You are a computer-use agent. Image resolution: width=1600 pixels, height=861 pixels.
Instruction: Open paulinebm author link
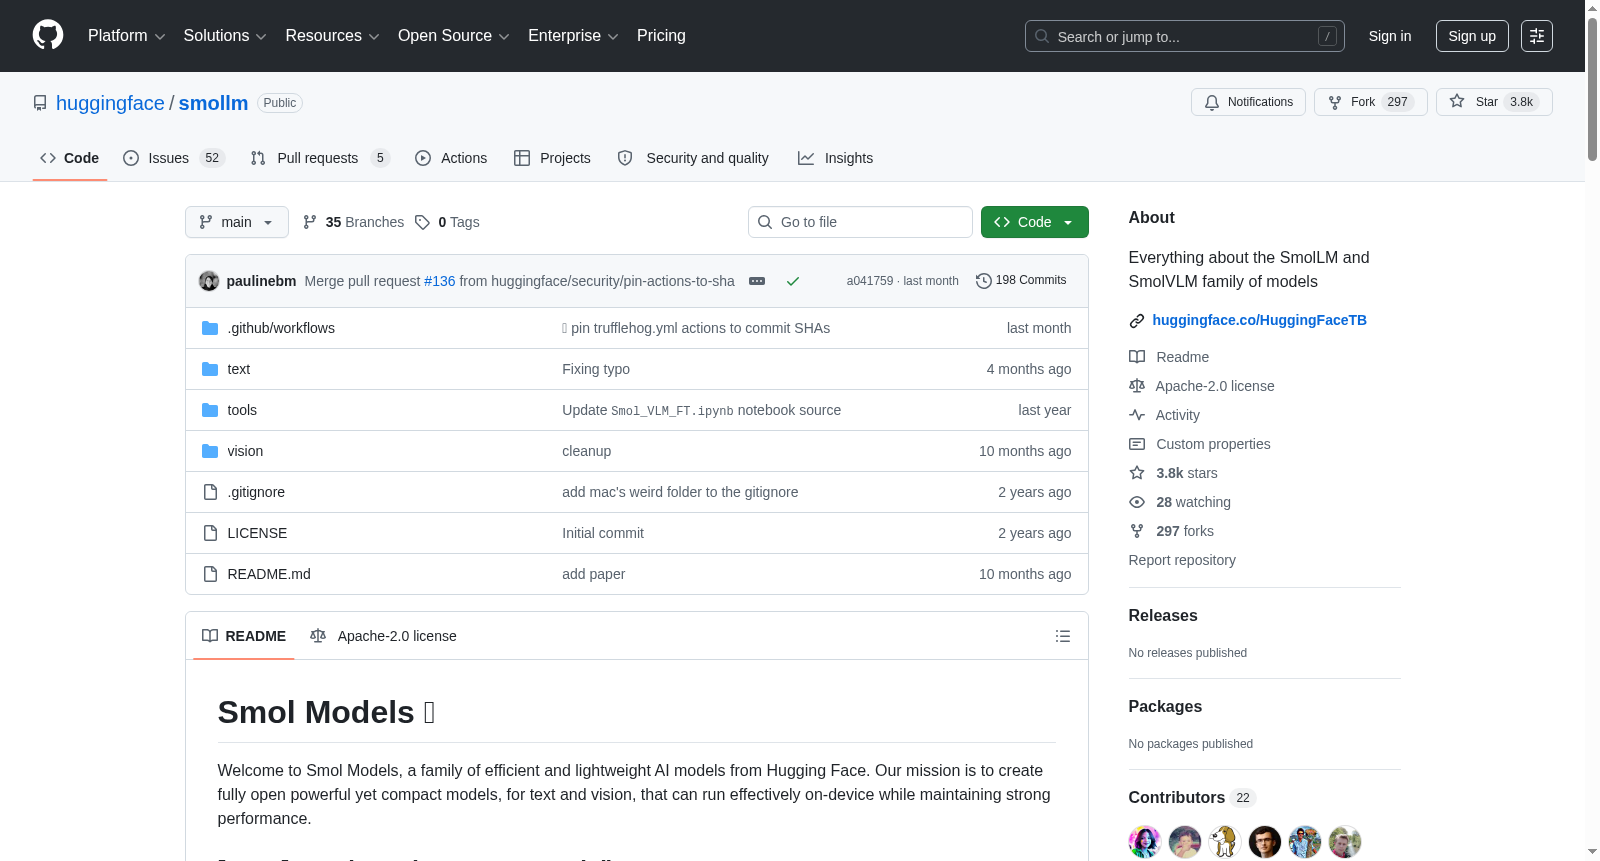pyautogui.click(x=261, y=281)
